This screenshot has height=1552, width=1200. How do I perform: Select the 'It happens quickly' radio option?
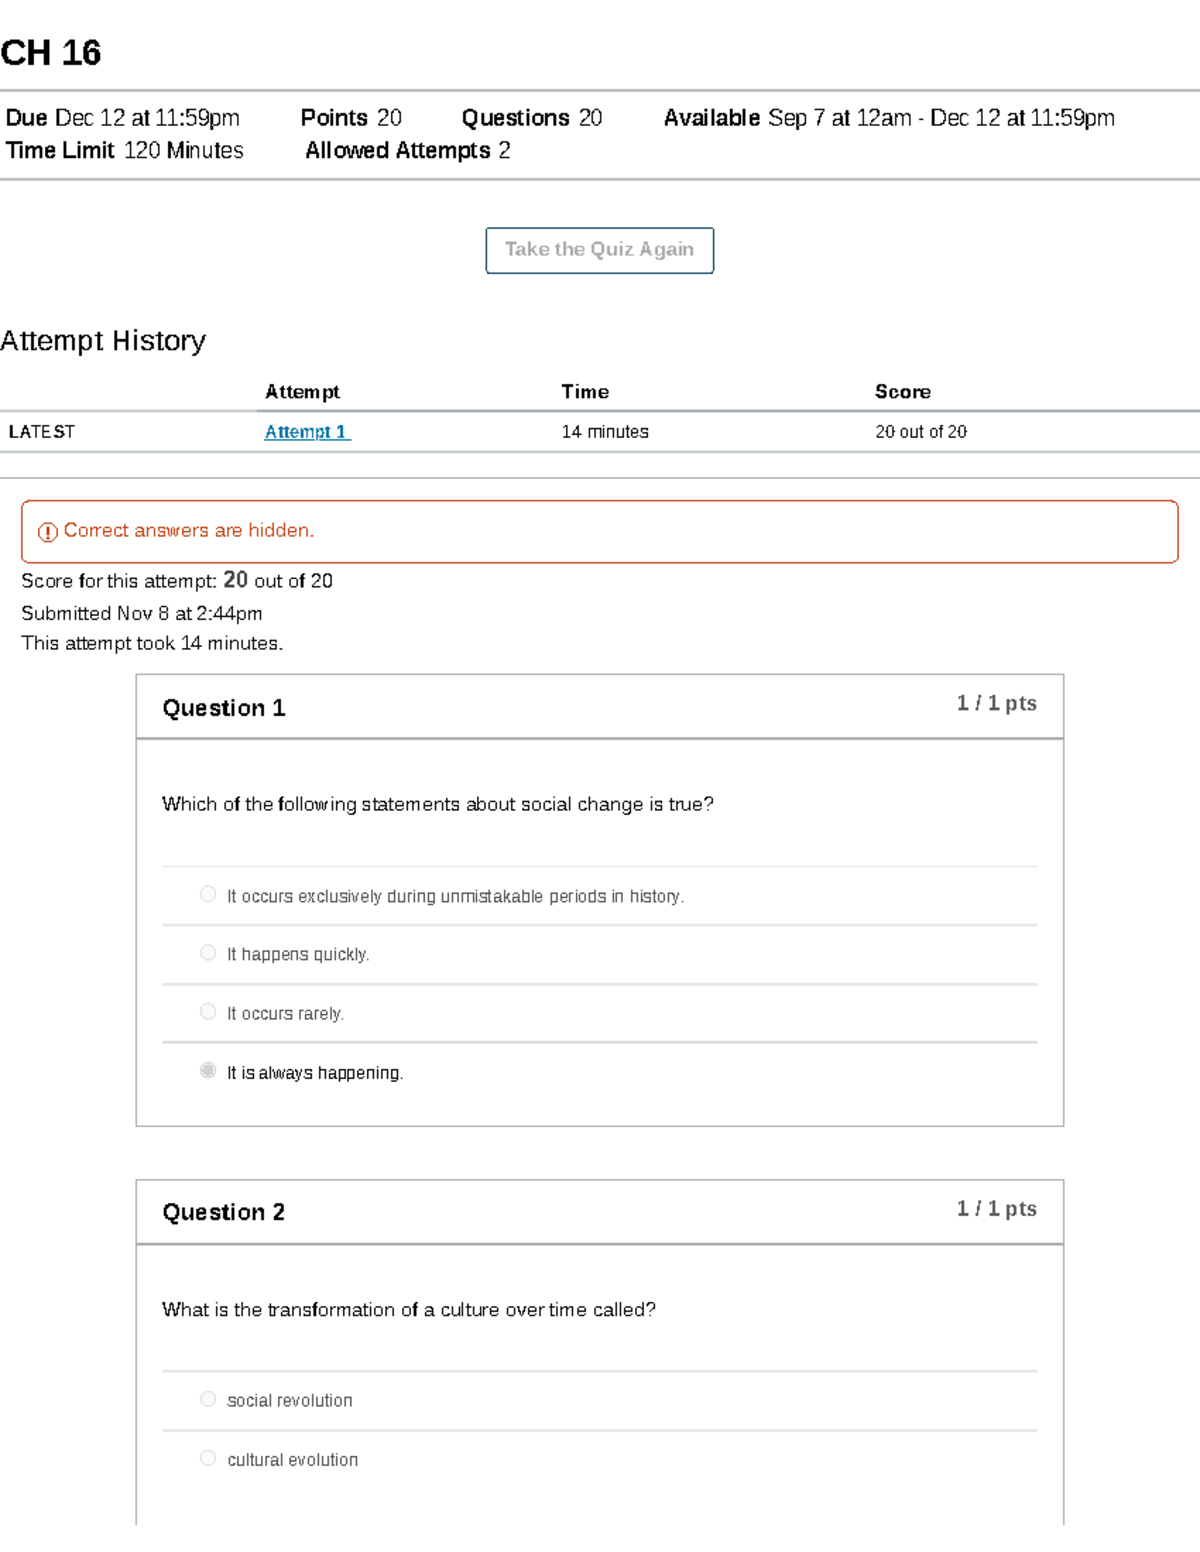coord(208,953)
